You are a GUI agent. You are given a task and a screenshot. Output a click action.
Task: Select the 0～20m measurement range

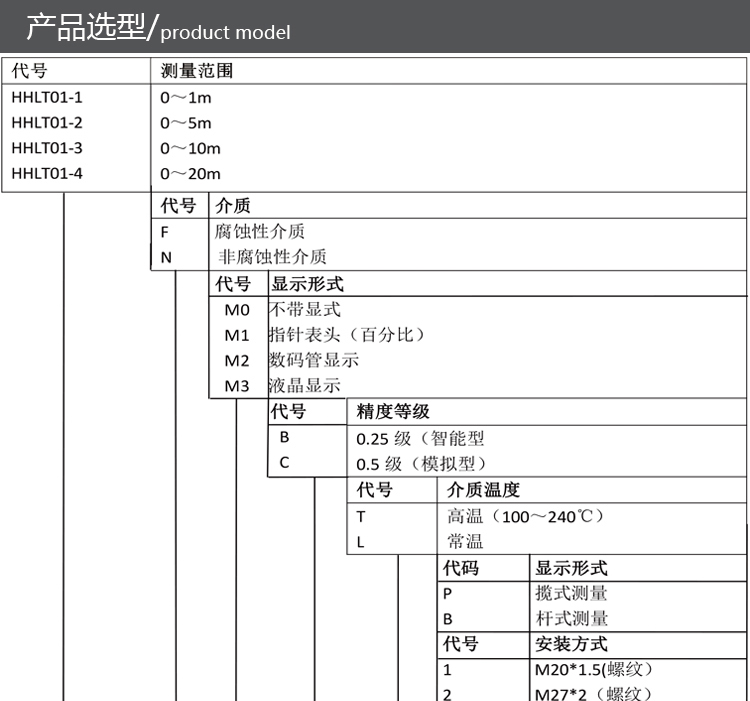click(191, 174)
